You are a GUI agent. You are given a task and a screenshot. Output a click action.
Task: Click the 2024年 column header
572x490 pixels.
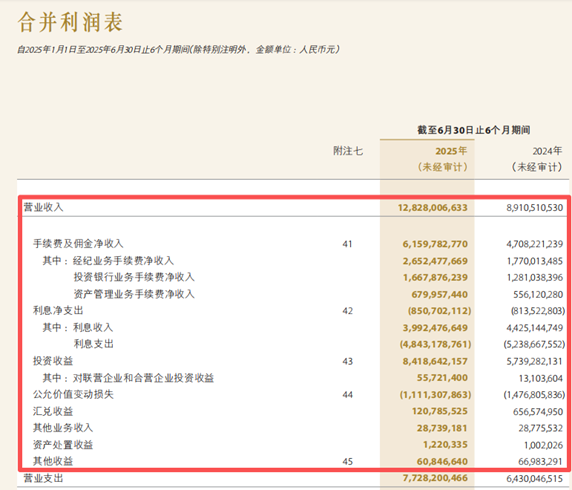[x=547, y=151]
